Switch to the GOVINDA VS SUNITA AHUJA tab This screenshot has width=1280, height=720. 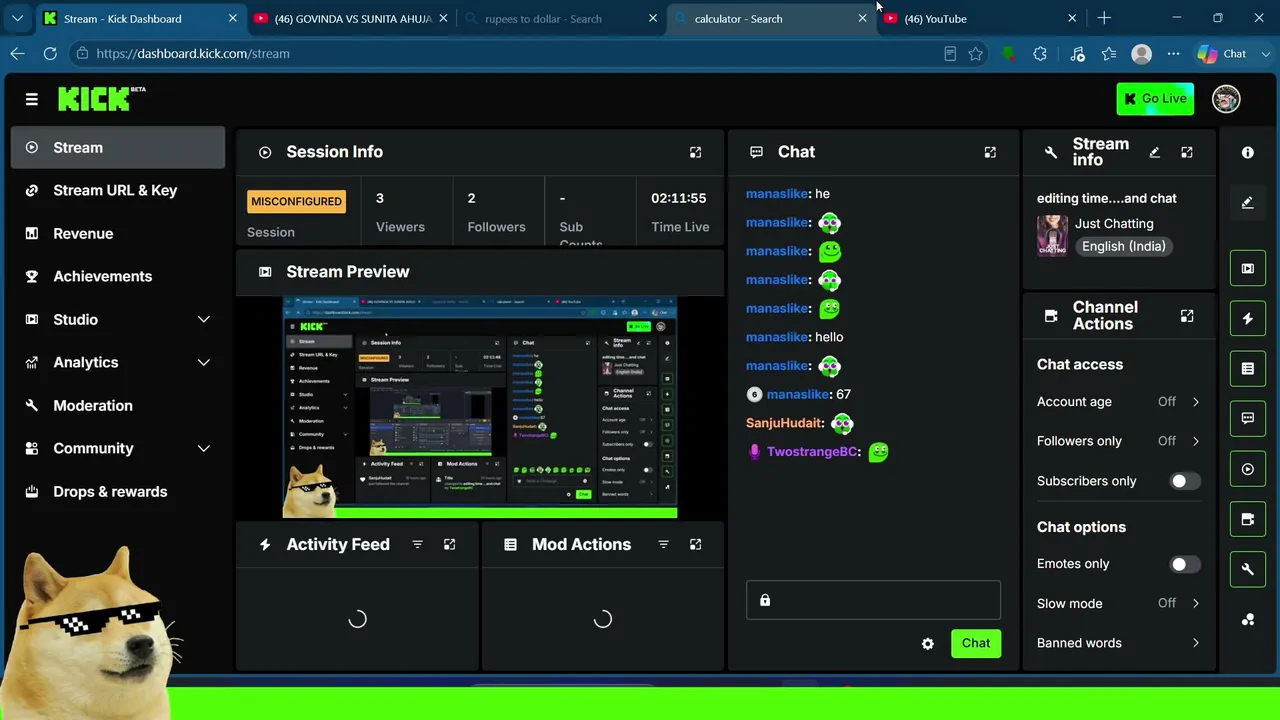pyautogui.click(x=350, y=18)
